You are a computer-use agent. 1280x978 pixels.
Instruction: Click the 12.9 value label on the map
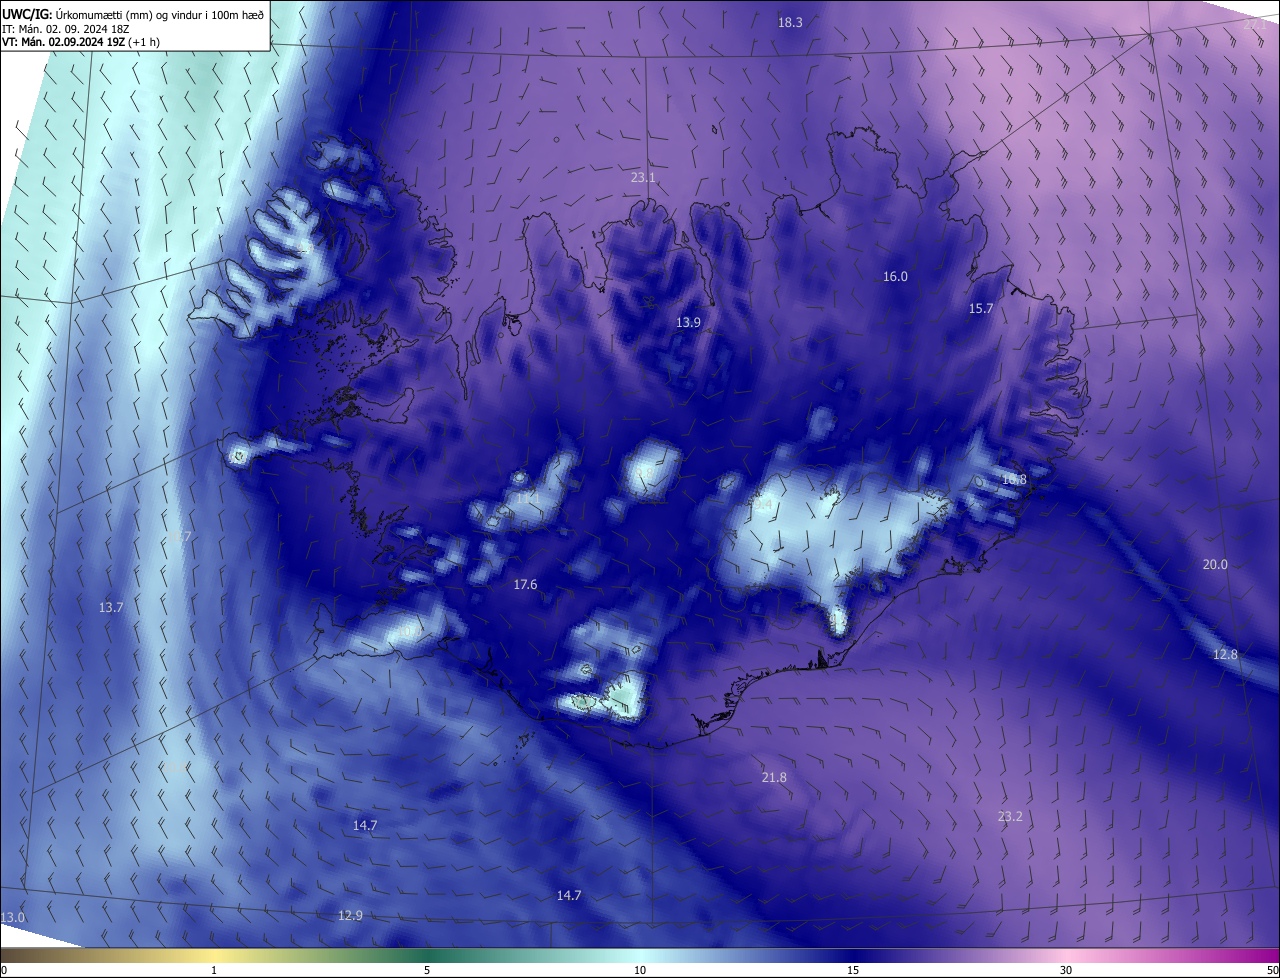(x=350, y=915)
